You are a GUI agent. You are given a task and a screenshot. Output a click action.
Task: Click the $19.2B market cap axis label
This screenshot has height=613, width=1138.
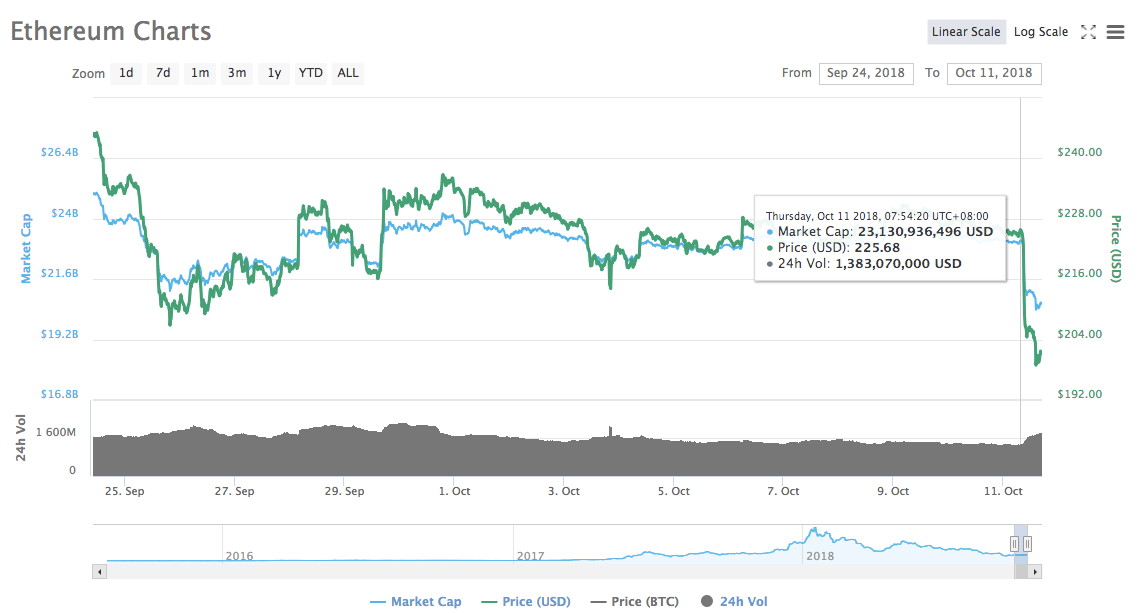click(x=60, y=334)
